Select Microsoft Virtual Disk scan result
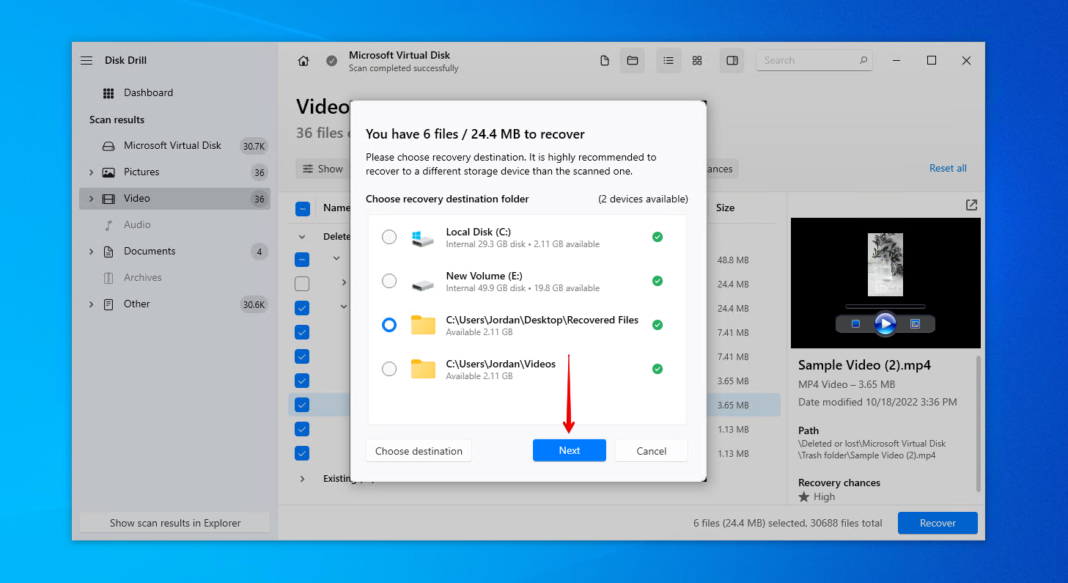1068x583 pixels. tap(172, 146)
